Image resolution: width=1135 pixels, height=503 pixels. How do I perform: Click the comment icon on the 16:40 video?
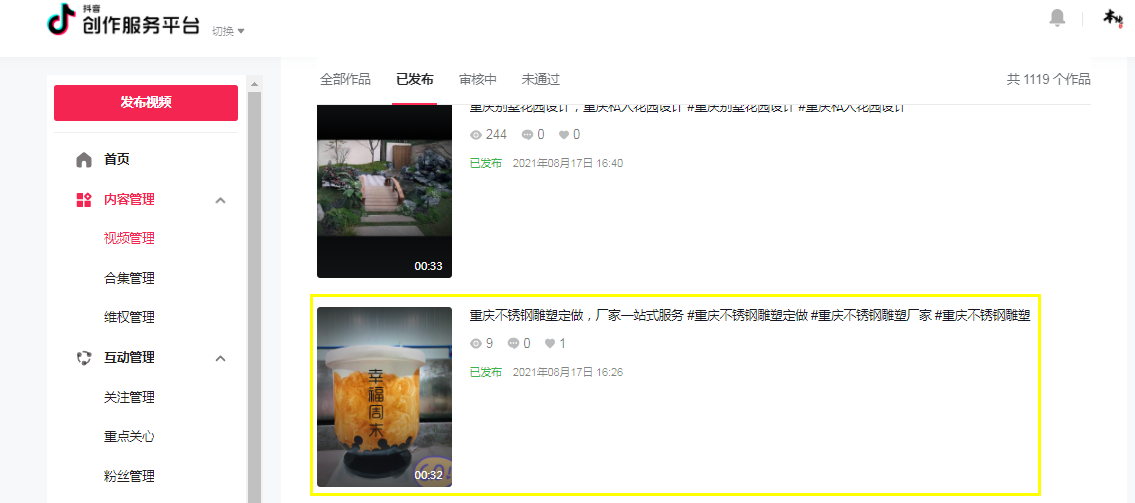[527, 135]
